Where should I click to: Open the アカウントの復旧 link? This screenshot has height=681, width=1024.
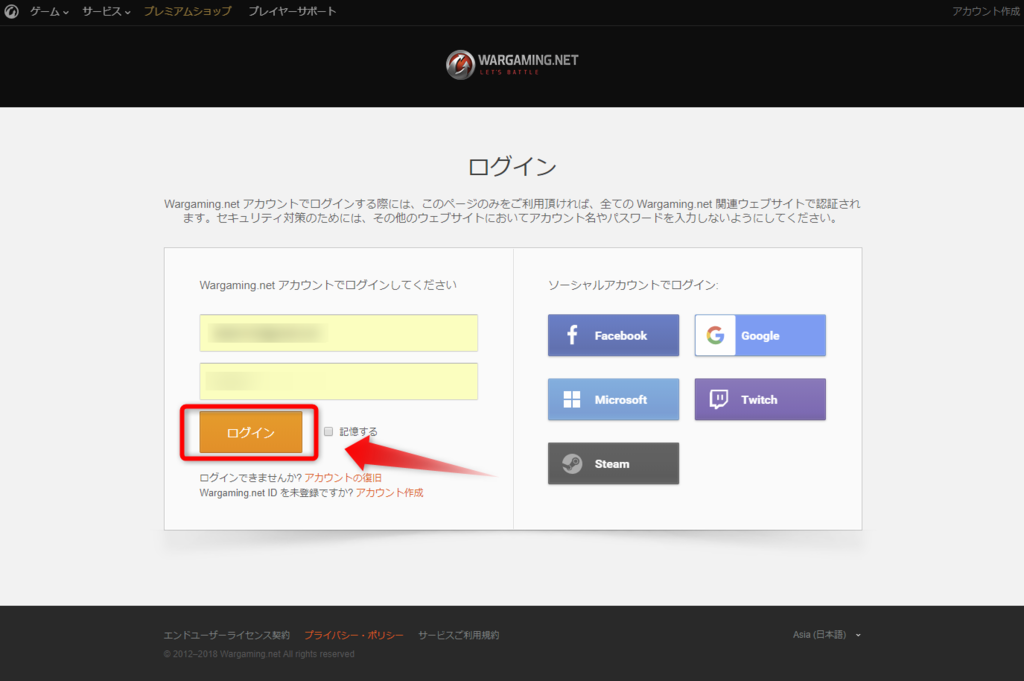tap(343, 478)
